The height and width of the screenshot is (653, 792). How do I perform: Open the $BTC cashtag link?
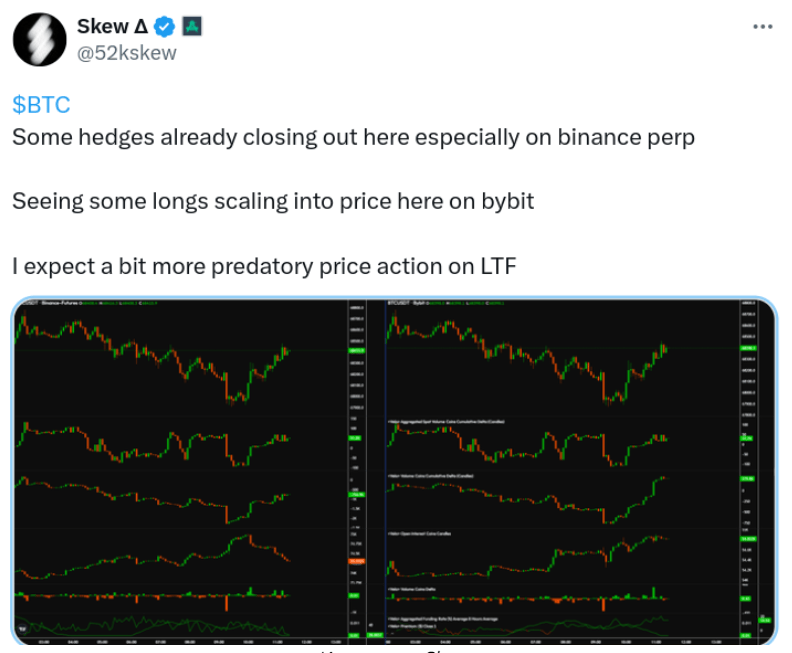41,104
